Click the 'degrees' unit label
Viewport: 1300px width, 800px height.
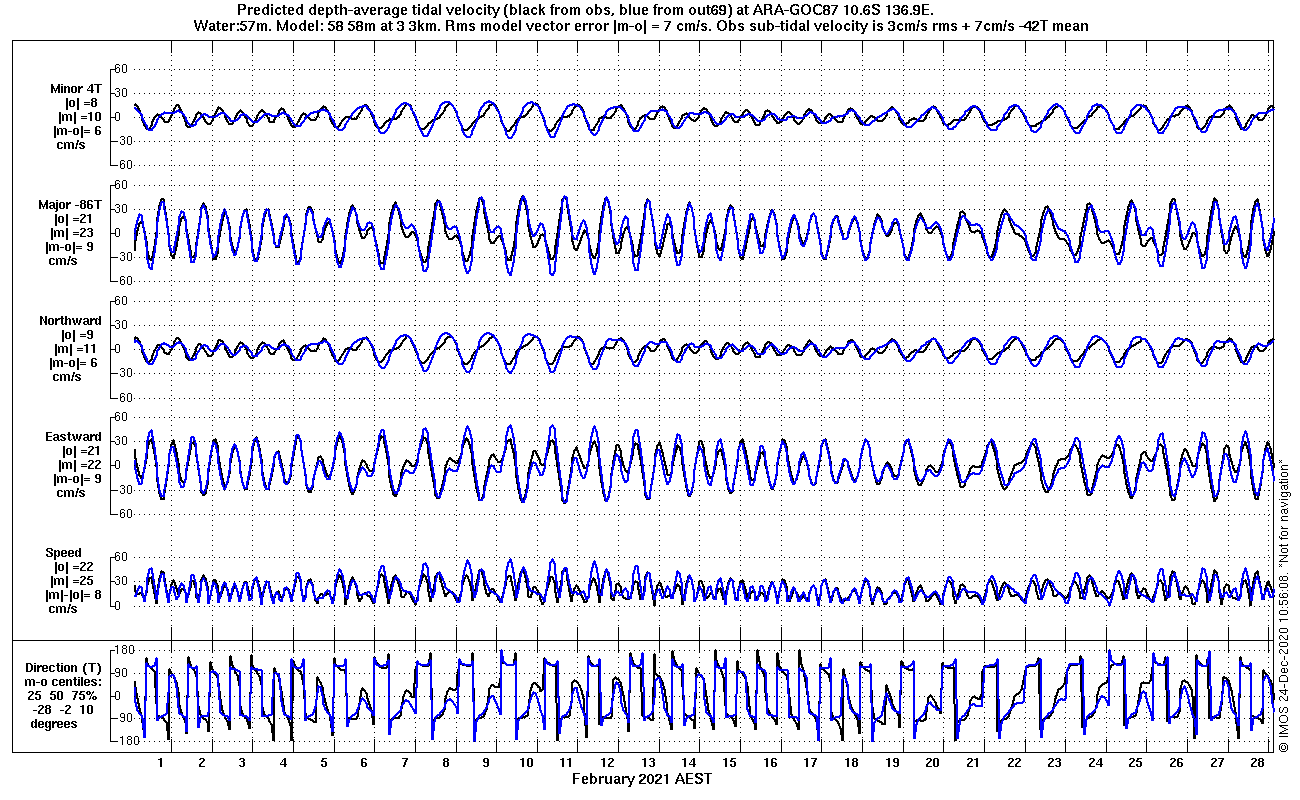(54, 724)
